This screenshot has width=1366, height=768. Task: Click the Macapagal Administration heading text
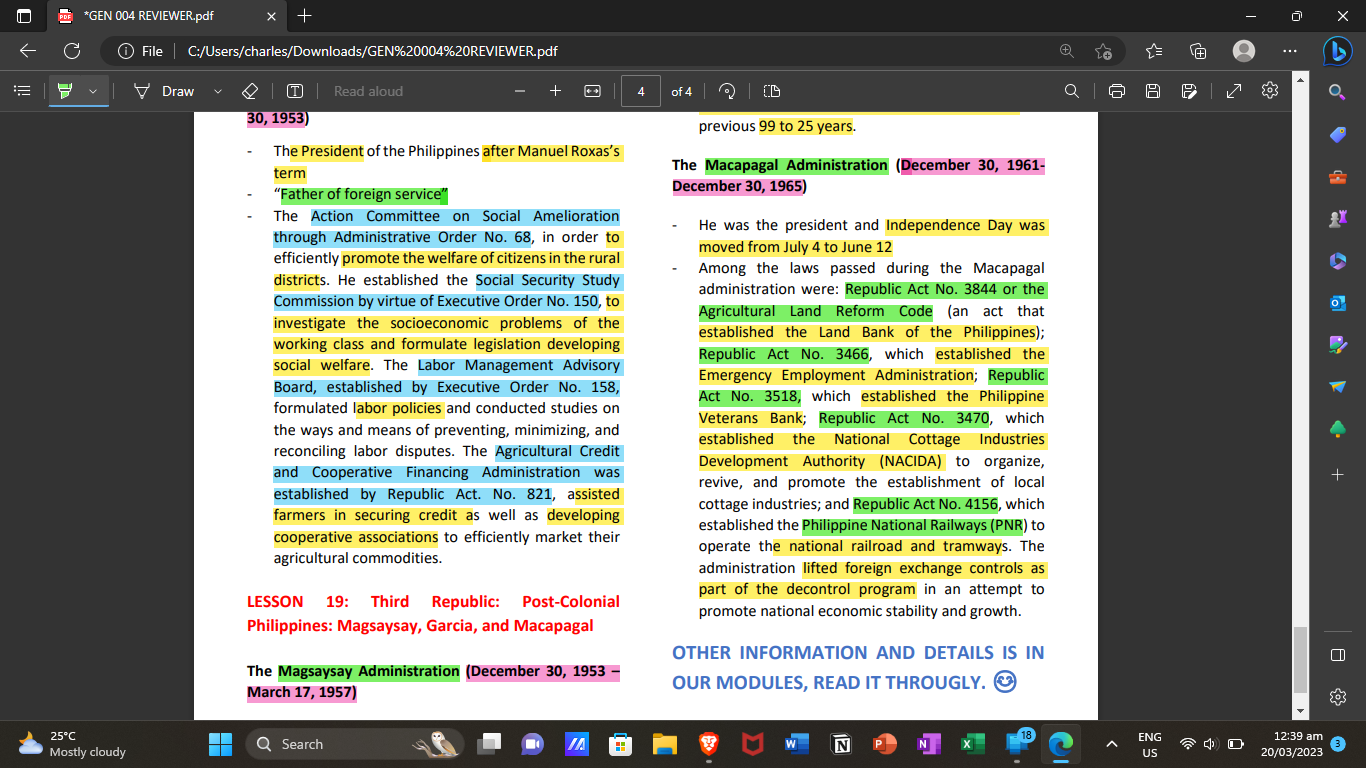[x=796, y=165]
